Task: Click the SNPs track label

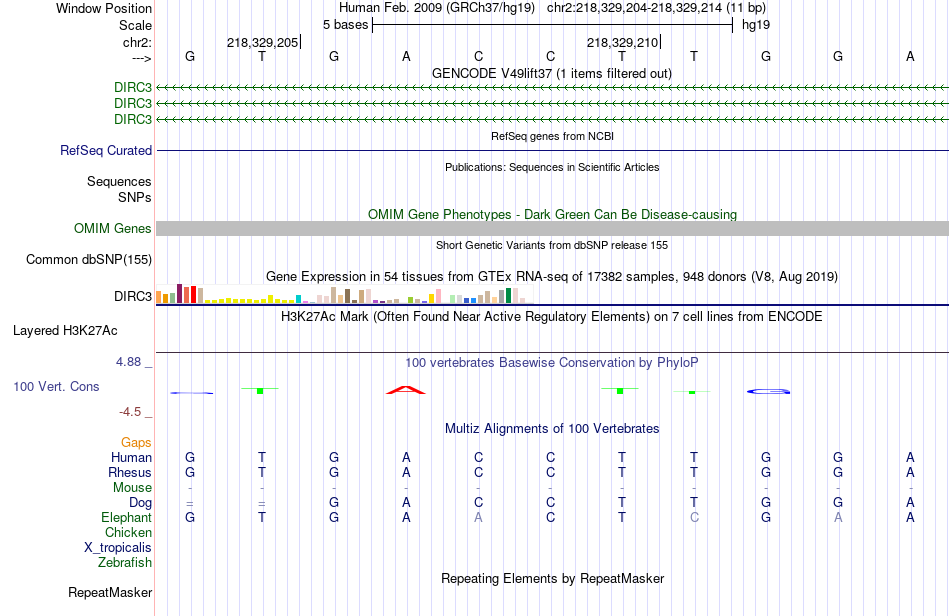Action: [x=135, y=197]
